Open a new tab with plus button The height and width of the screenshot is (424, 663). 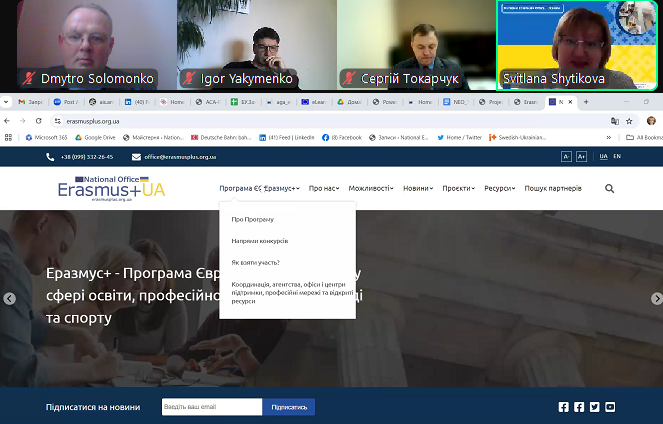[586, 102]
